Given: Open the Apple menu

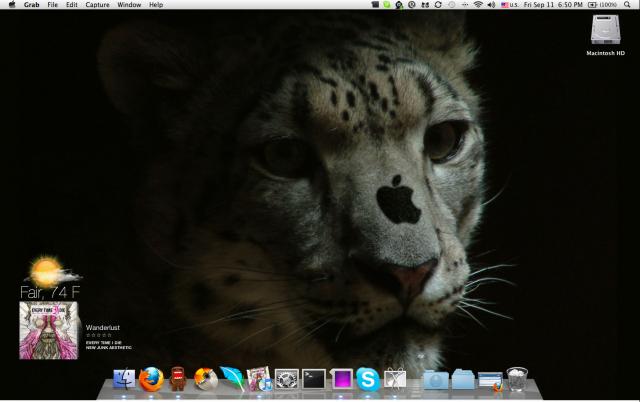Looking at the screenshot, I should (x=12, y=4).
